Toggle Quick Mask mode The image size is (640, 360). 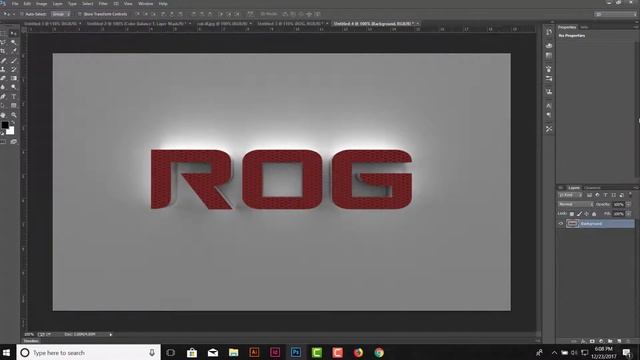3,142
